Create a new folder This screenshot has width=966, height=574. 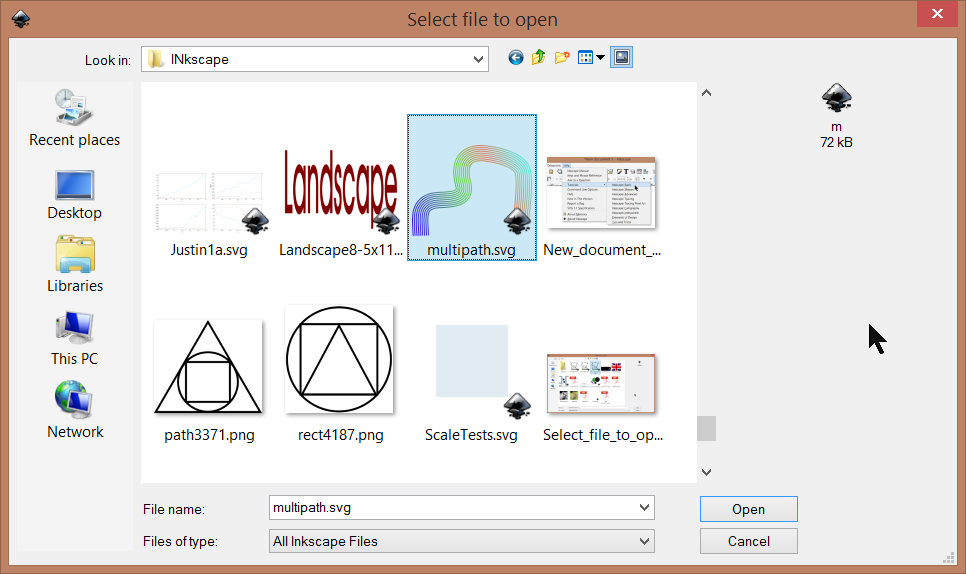562,58
